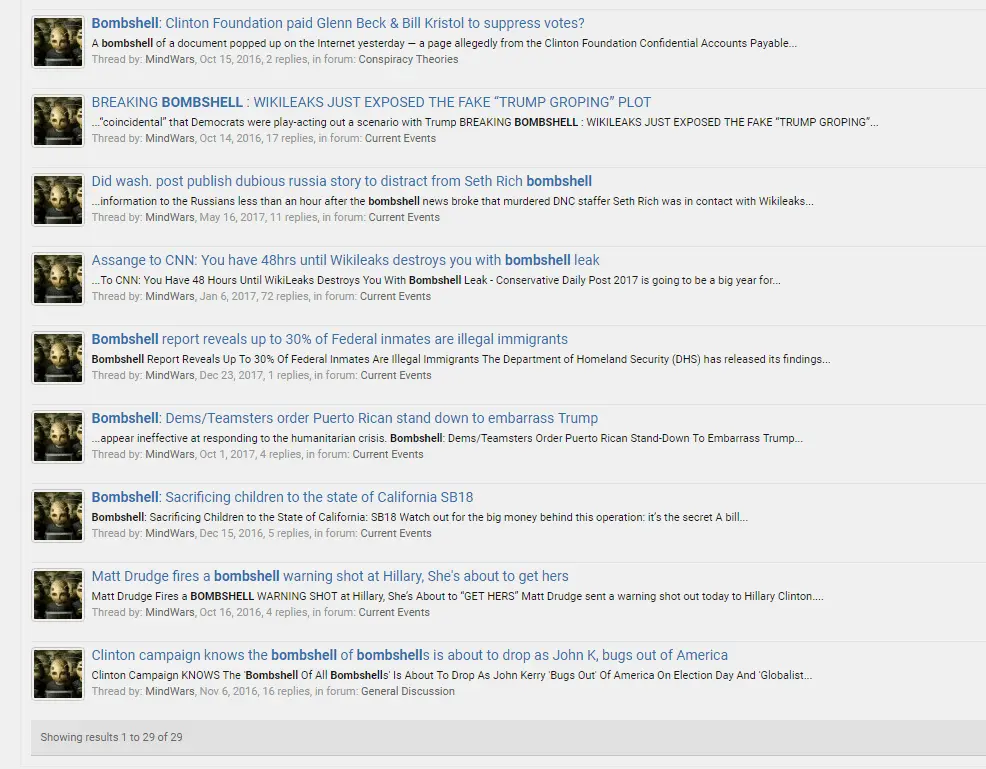986x769 pixels.
Task: Click MindWars author link in Dec 15, 2016 row
Action: pyautogui.click(x=170, y=533)
